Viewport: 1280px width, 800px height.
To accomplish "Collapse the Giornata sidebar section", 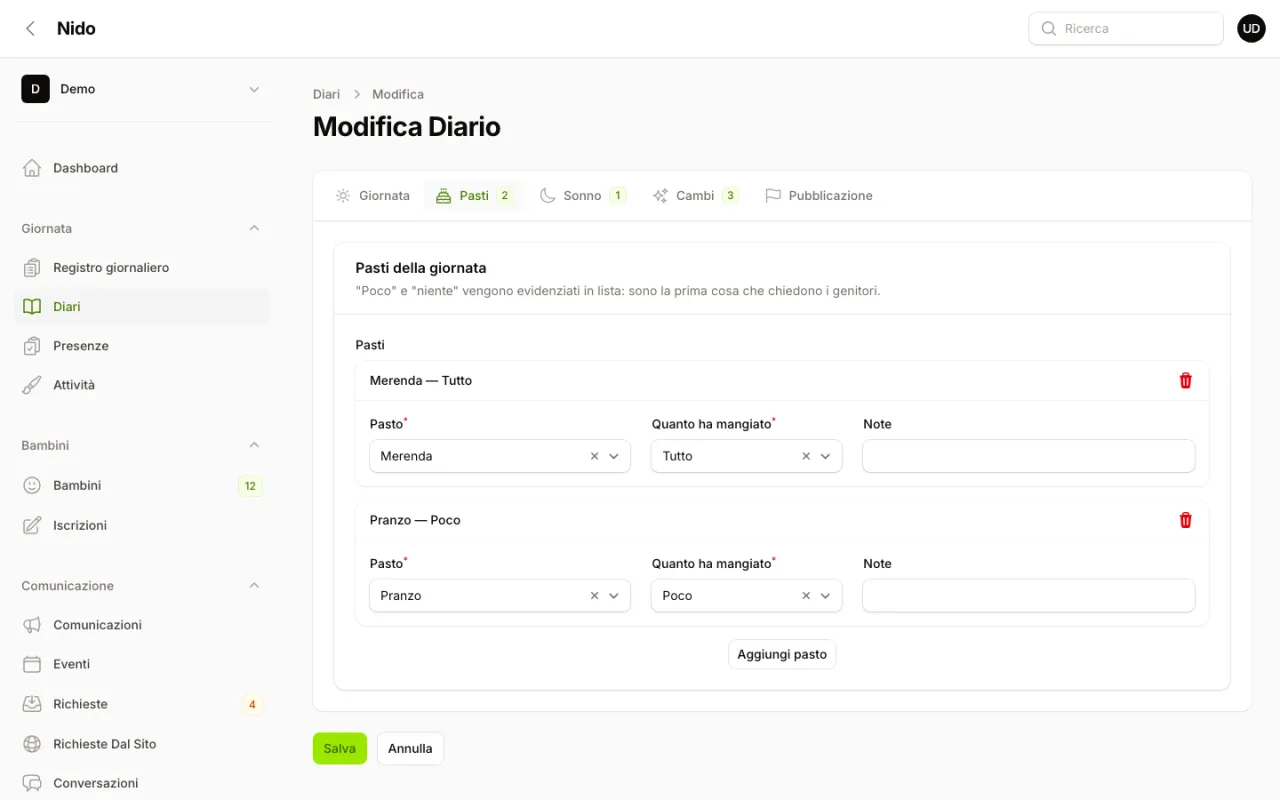I will 254,228.
